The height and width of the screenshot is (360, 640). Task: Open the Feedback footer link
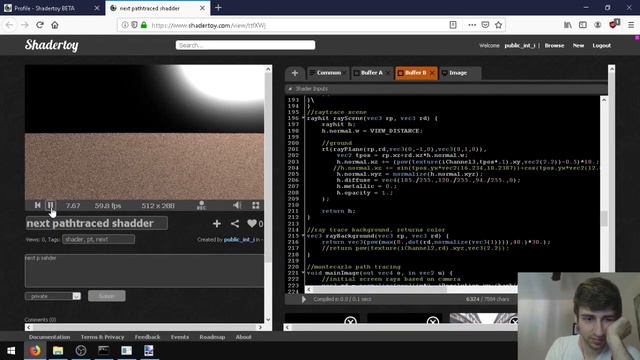pos(147,337)
